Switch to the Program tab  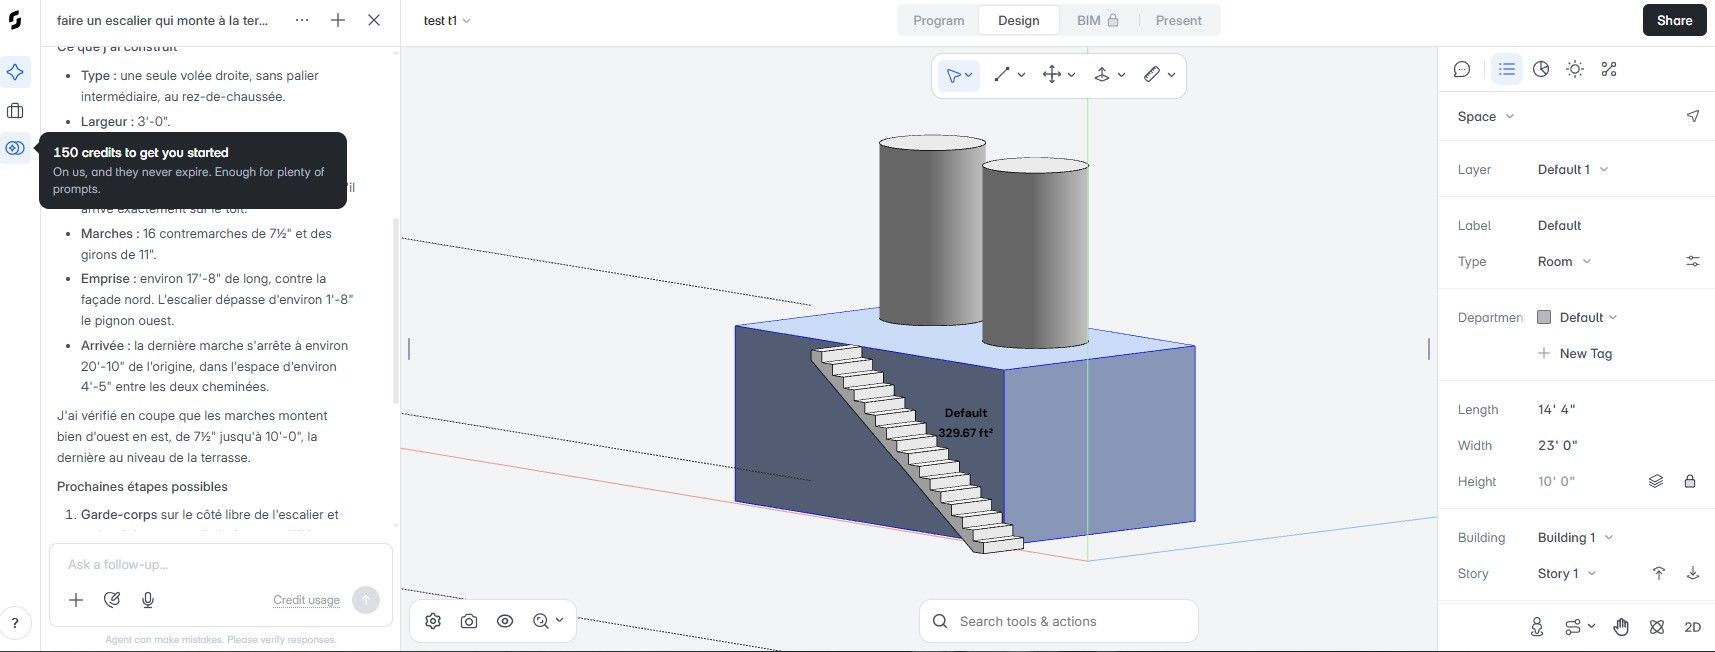(x=938, y=21)
